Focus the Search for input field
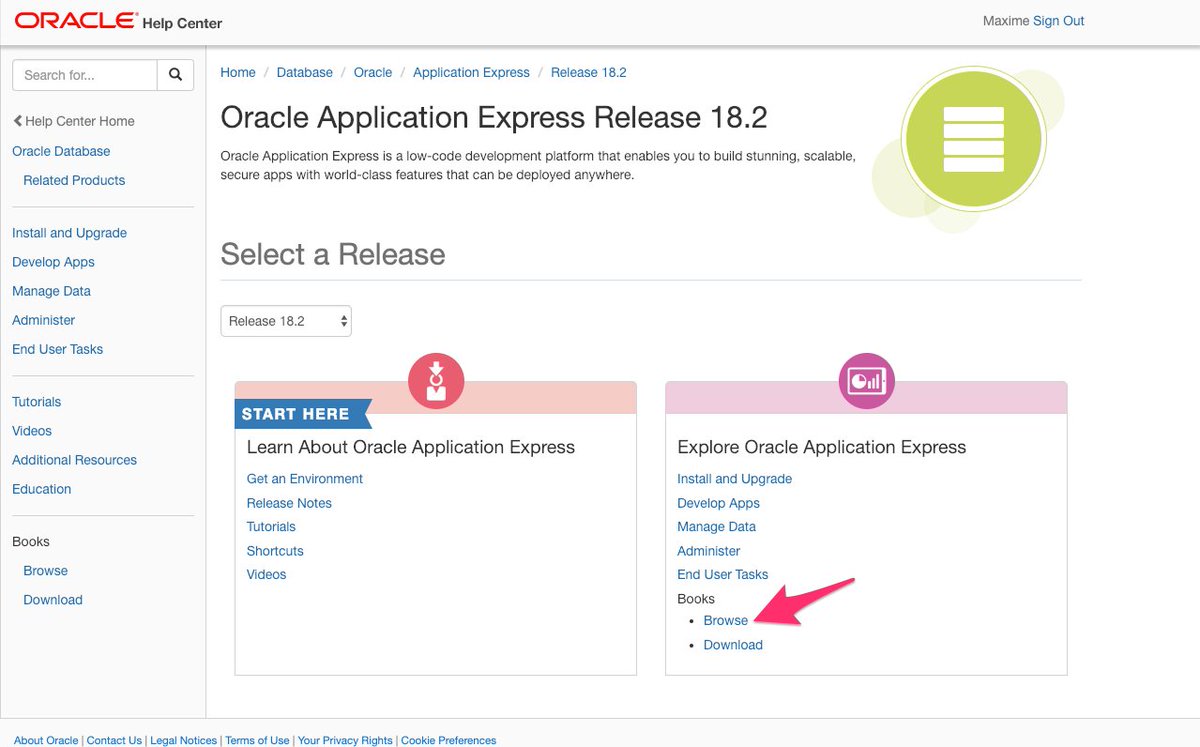The height and width of the screenshot is (747, 1200). pyautogui.click(x=85, y=75)
